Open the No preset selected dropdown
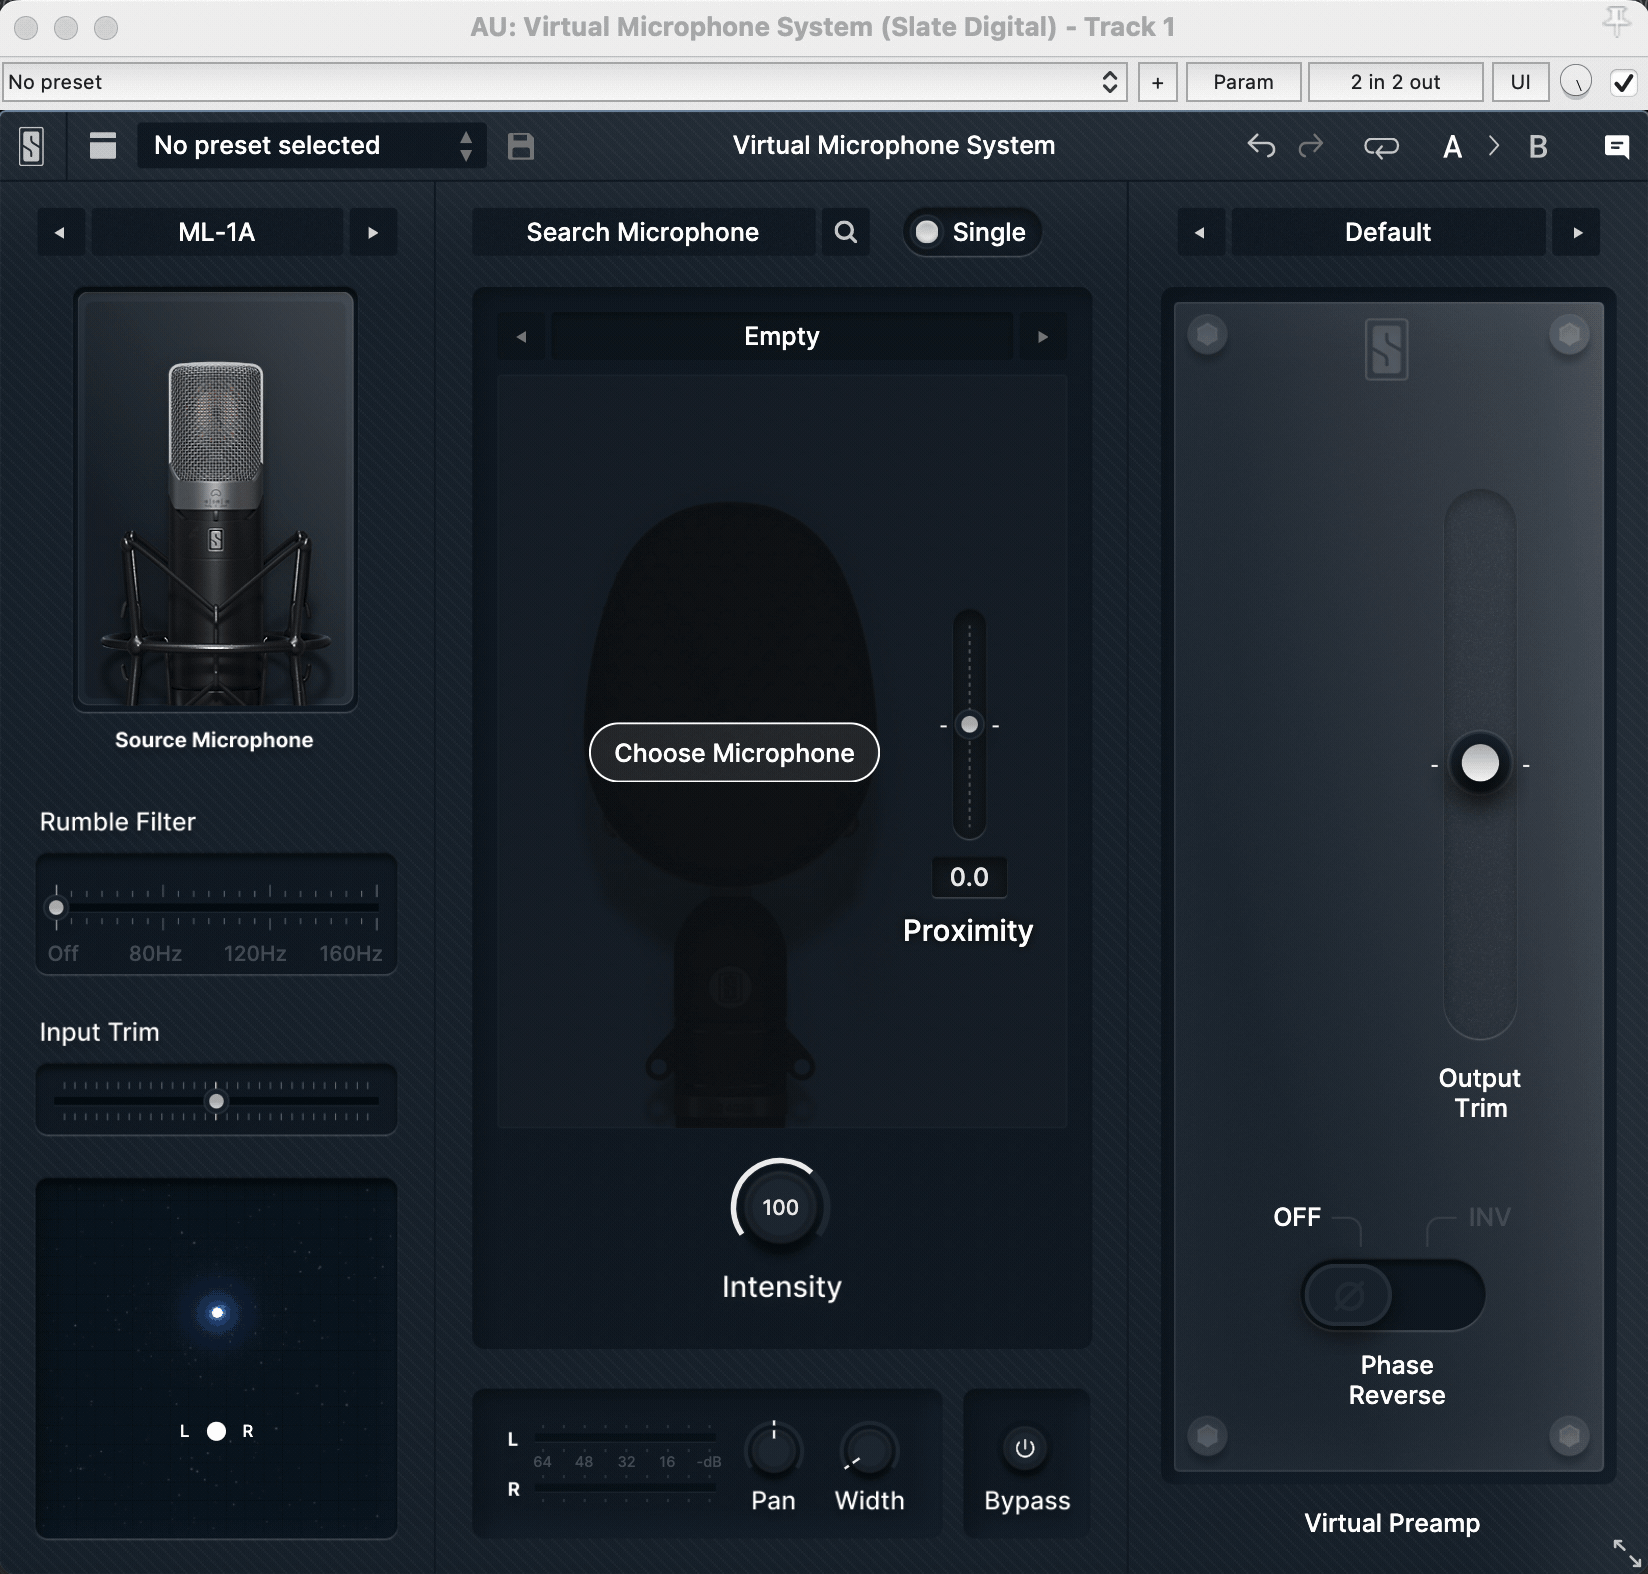 [x=311, y=146]
